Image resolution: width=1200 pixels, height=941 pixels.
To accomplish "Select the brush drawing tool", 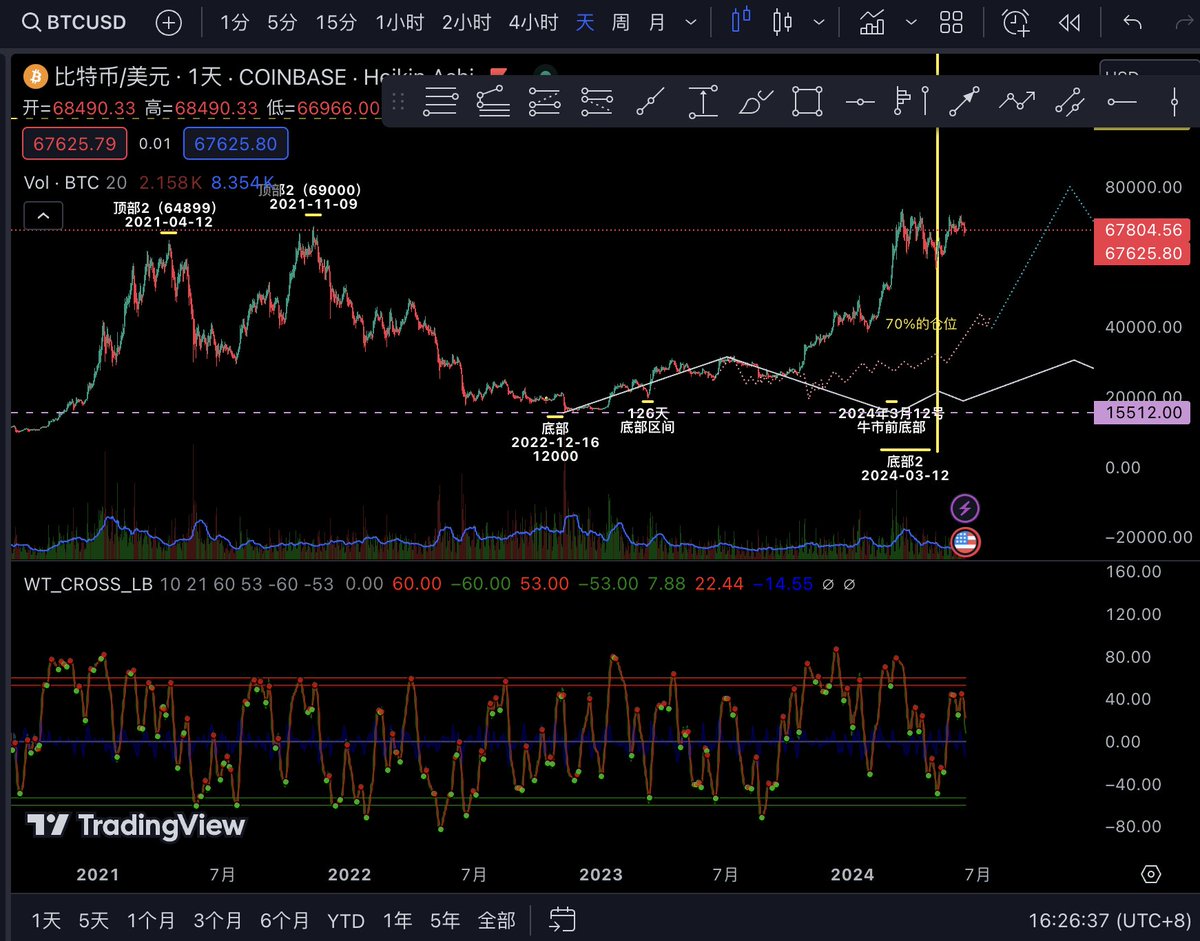I will [755, 100].
